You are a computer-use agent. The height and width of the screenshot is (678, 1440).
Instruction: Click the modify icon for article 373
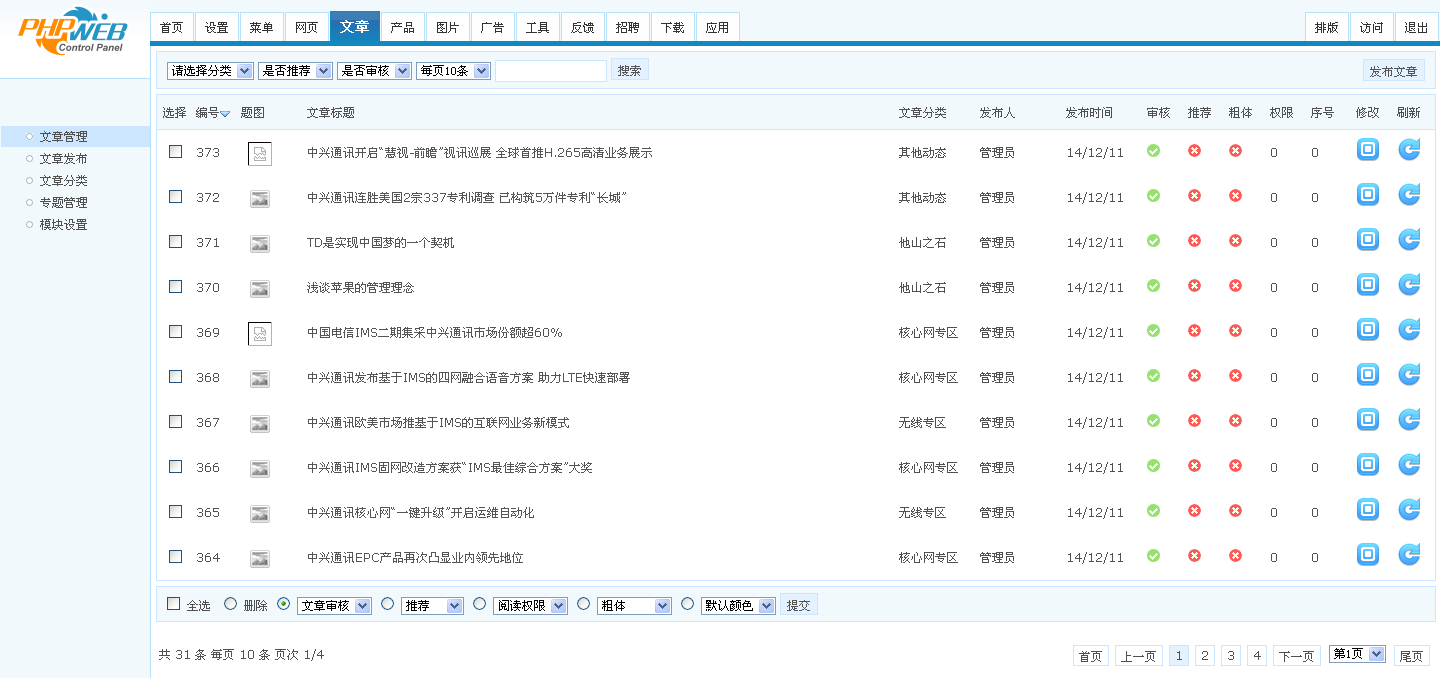[1367, 150]
